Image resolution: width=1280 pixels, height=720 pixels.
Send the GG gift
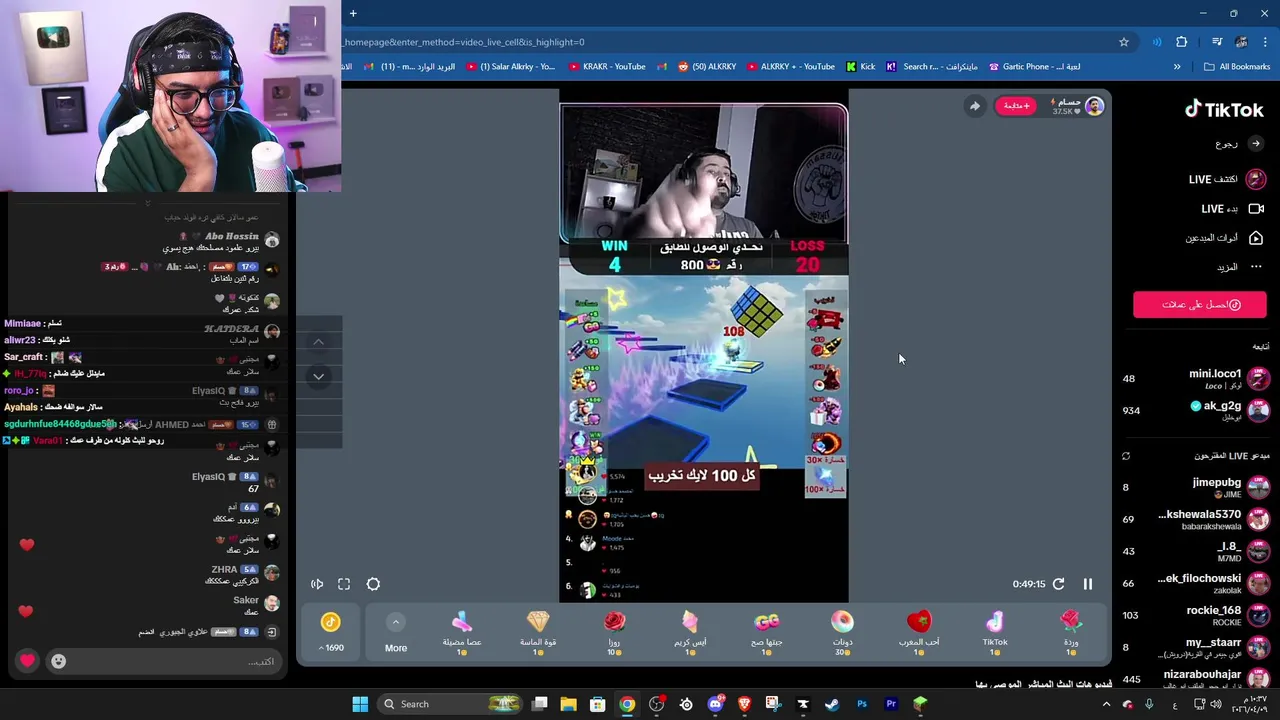(x=766, y=633)
